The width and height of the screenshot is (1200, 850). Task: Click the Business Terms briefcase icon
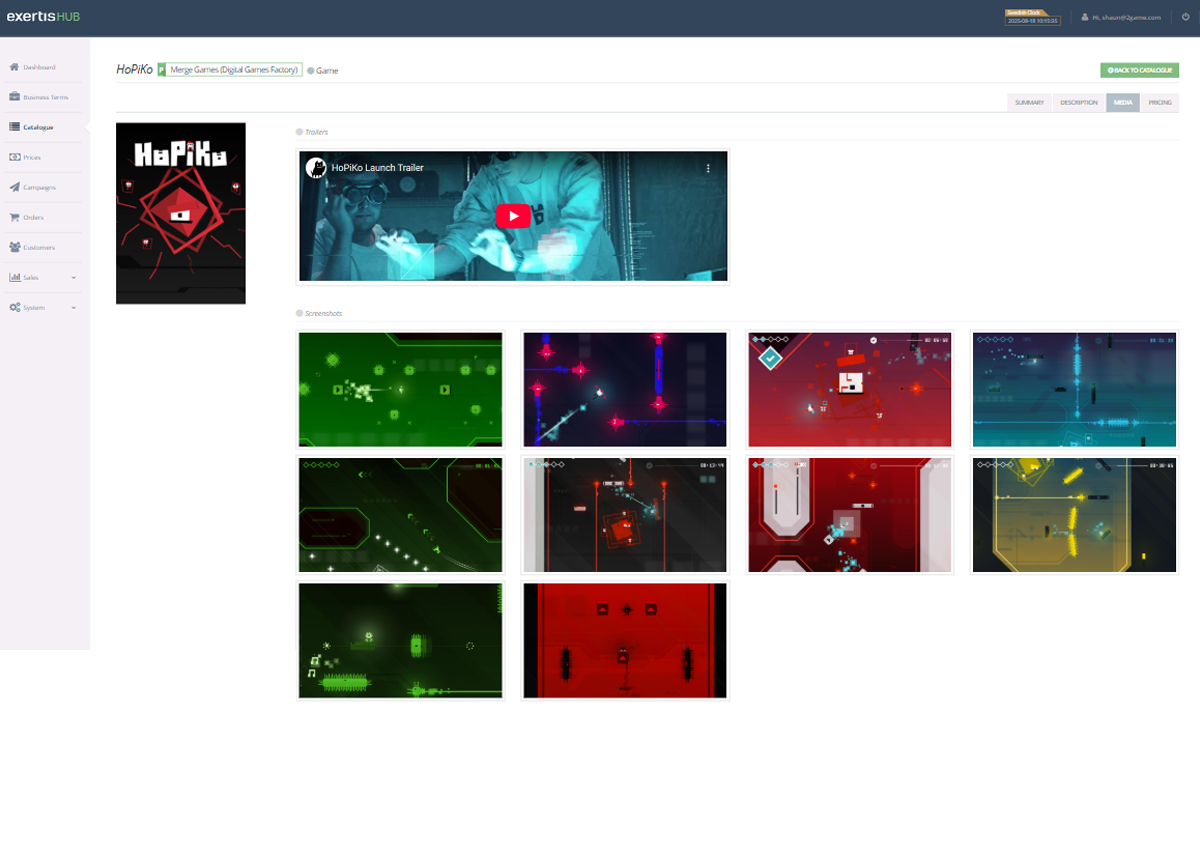(x=14, y=97)
